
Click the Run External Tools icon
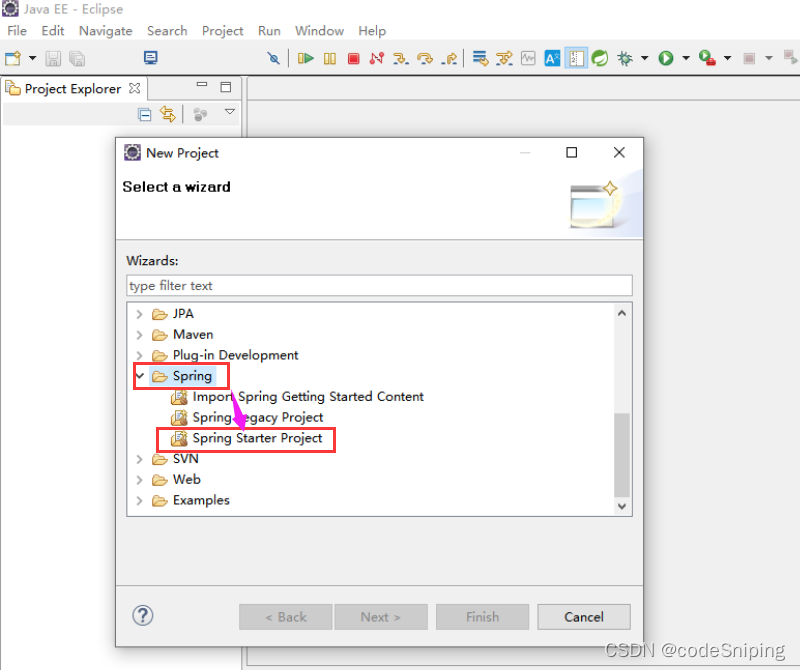[707, 58]
